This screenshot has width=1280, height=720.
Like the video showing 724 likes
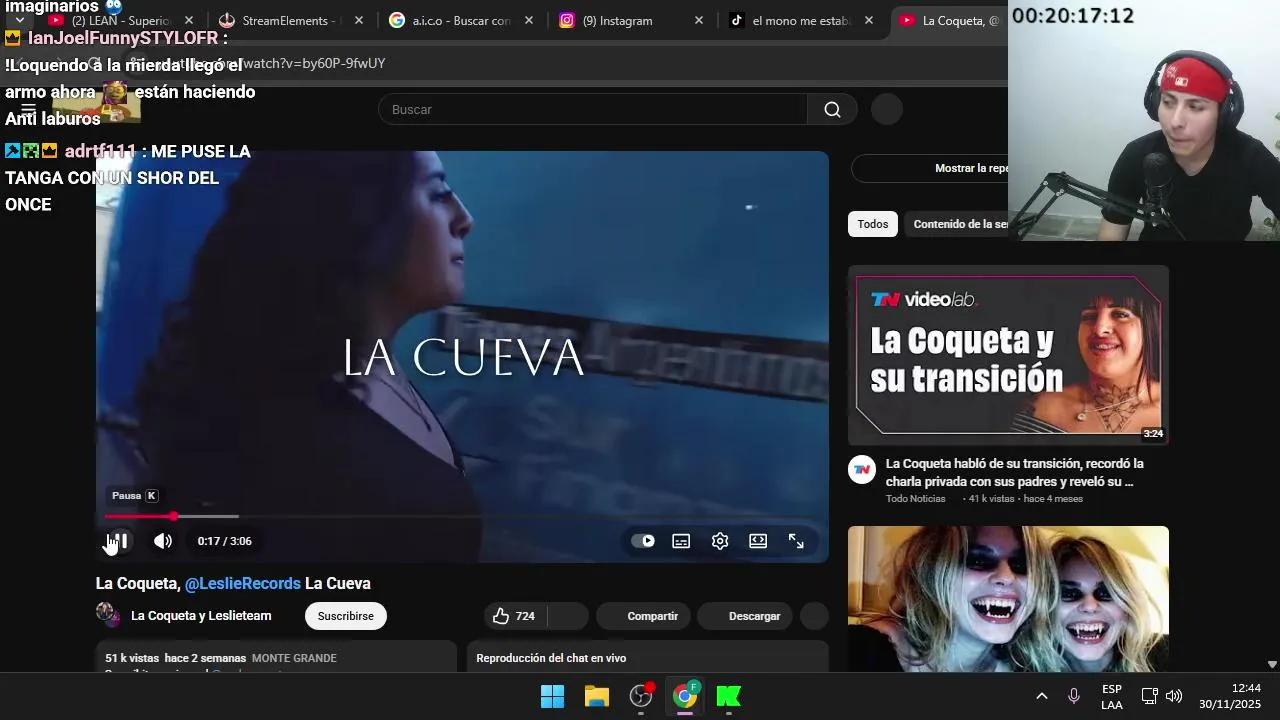(516, 616)
